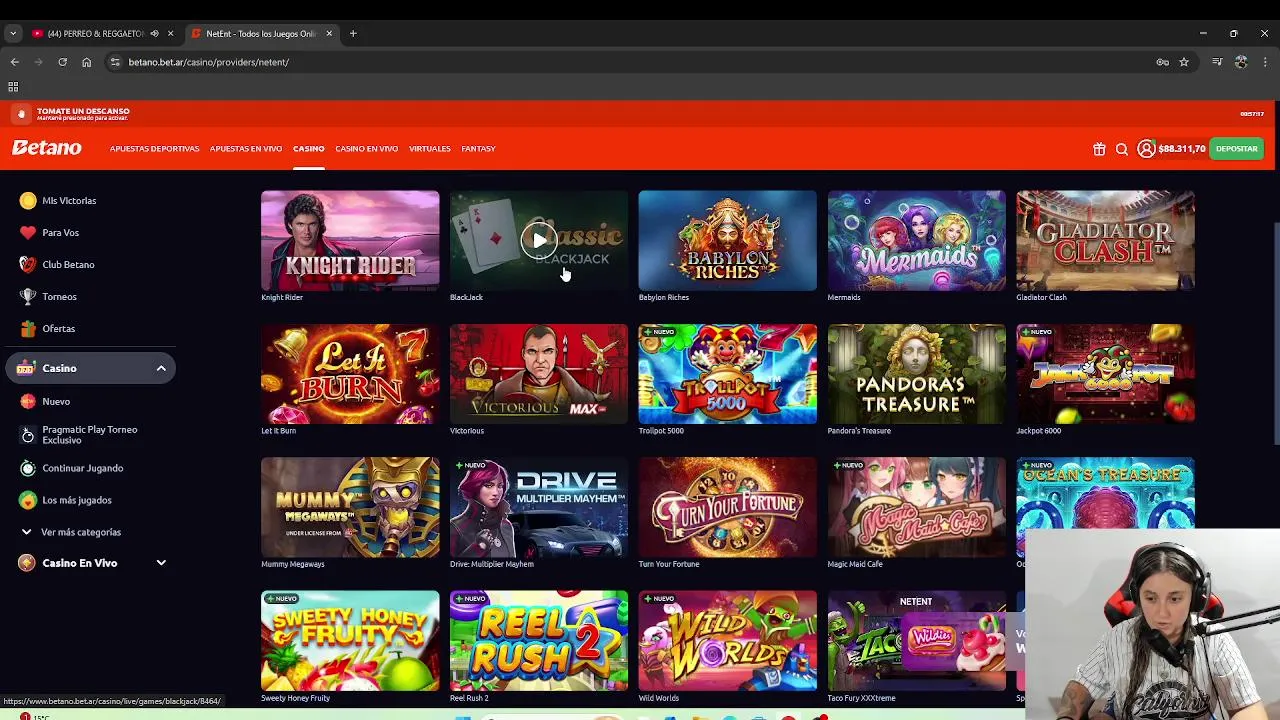This screenshot has width=1280, height=720.
Task: Click the hand icon for Tomate un descanso
Action: (21, 114)
